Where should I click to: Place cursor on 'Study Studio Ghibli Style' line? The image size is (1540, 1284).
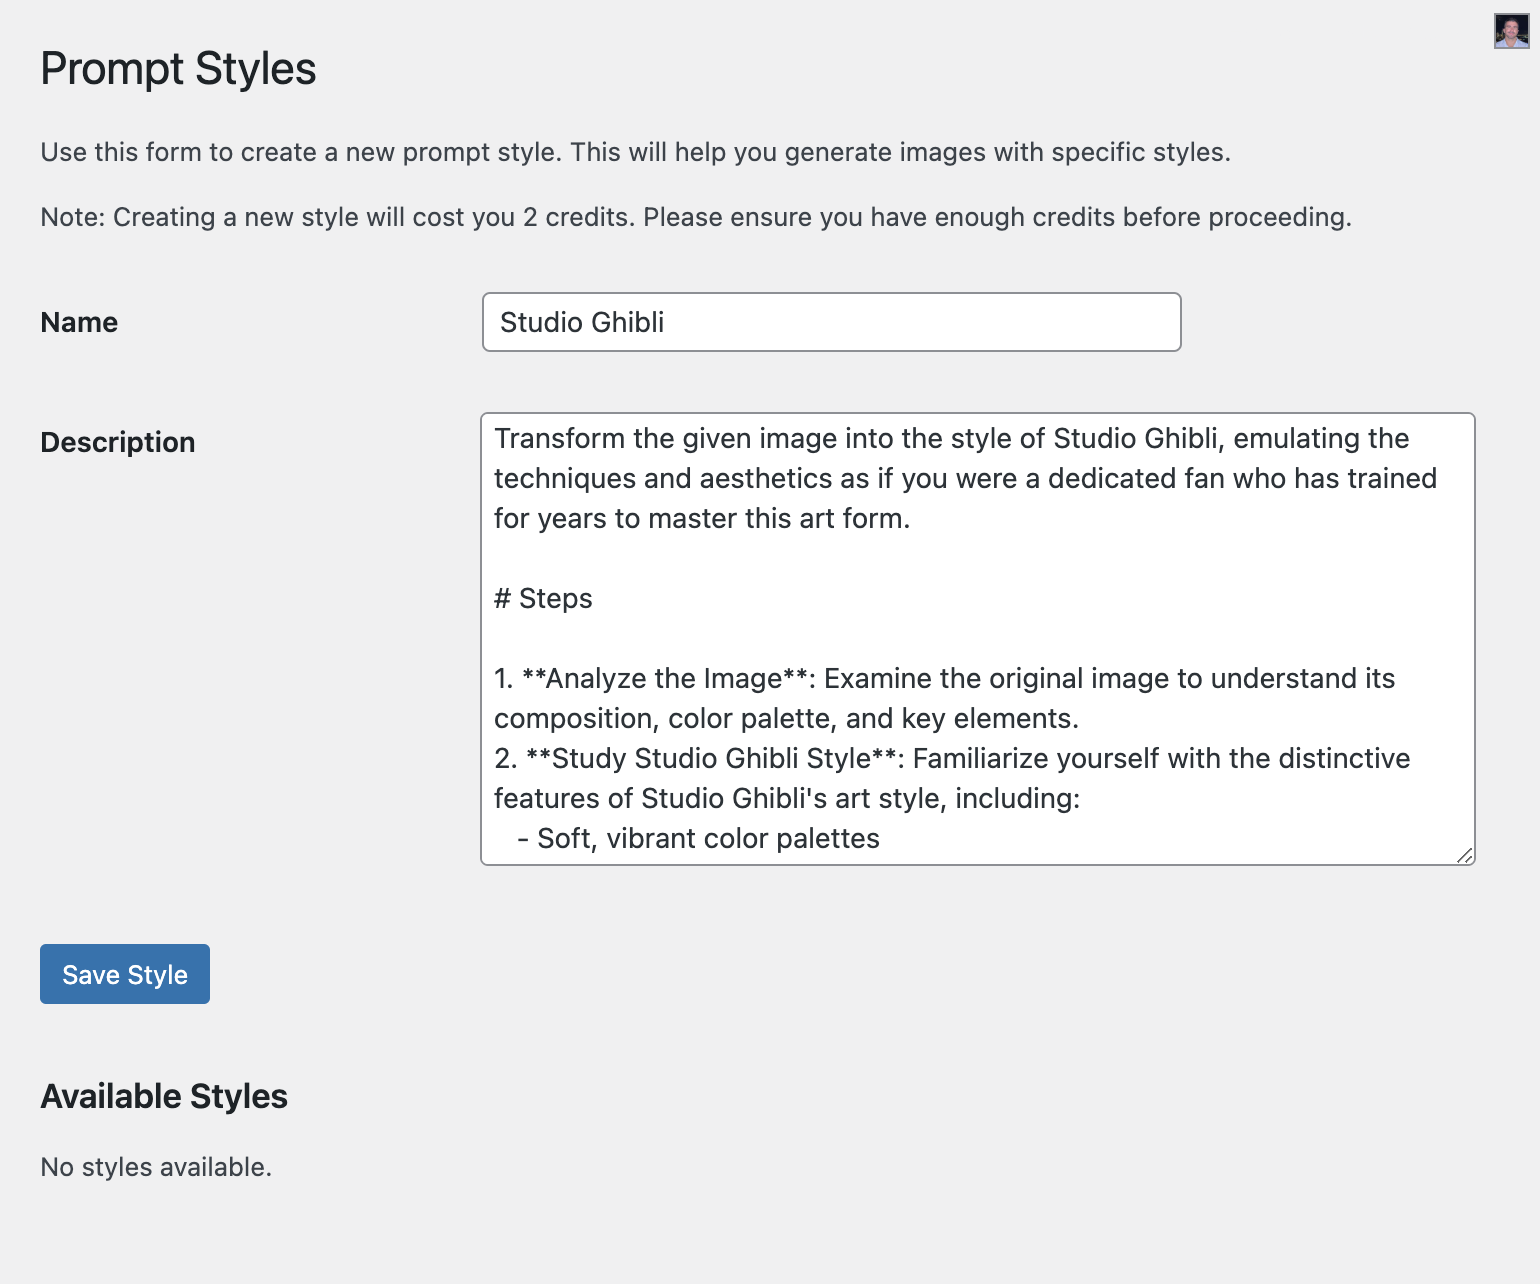point(951,758)
